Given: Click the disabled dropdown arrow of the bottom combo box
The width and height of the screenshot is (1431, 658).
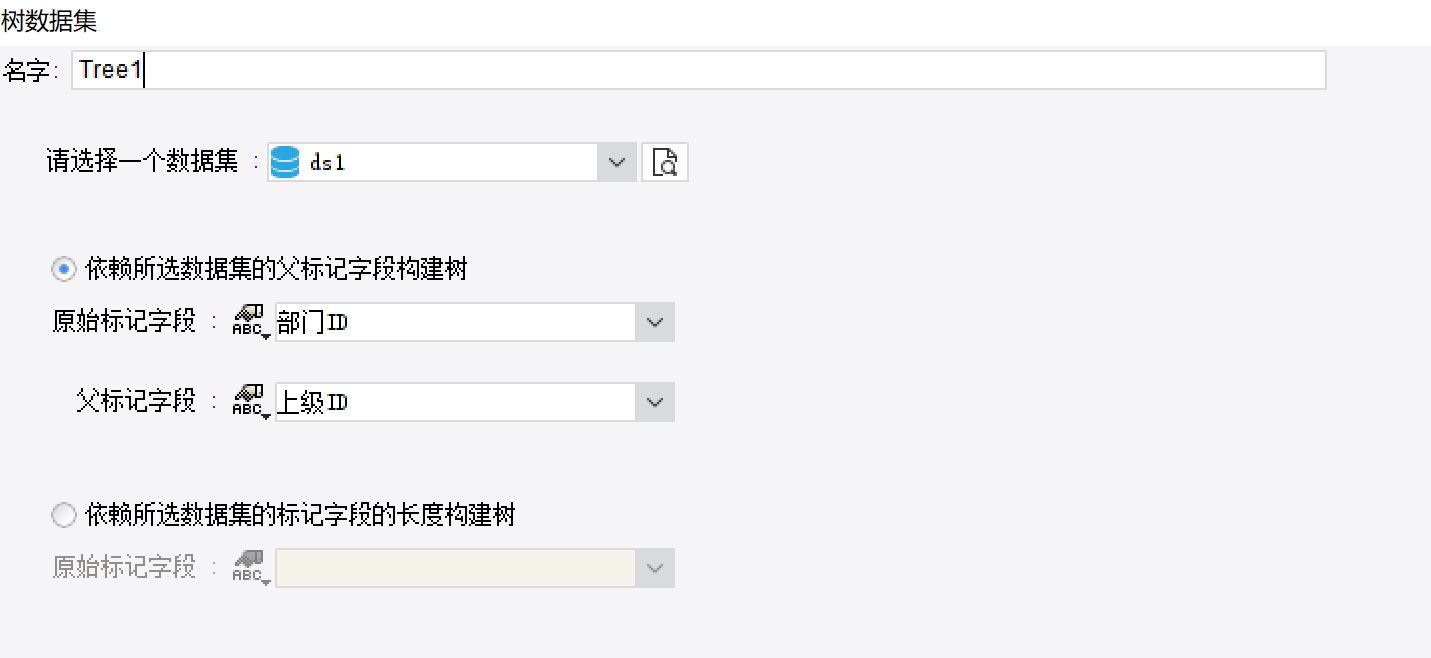Looking at the screenshot, I should (x=655, y=568).
